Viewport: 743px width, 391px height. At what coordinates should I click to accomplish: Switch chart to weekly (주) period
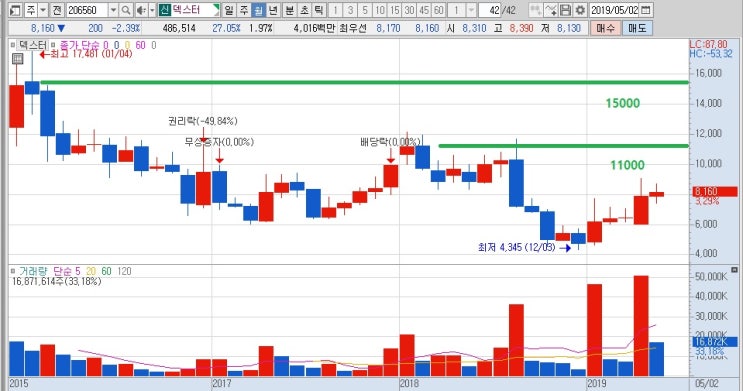tap(244, 10)
